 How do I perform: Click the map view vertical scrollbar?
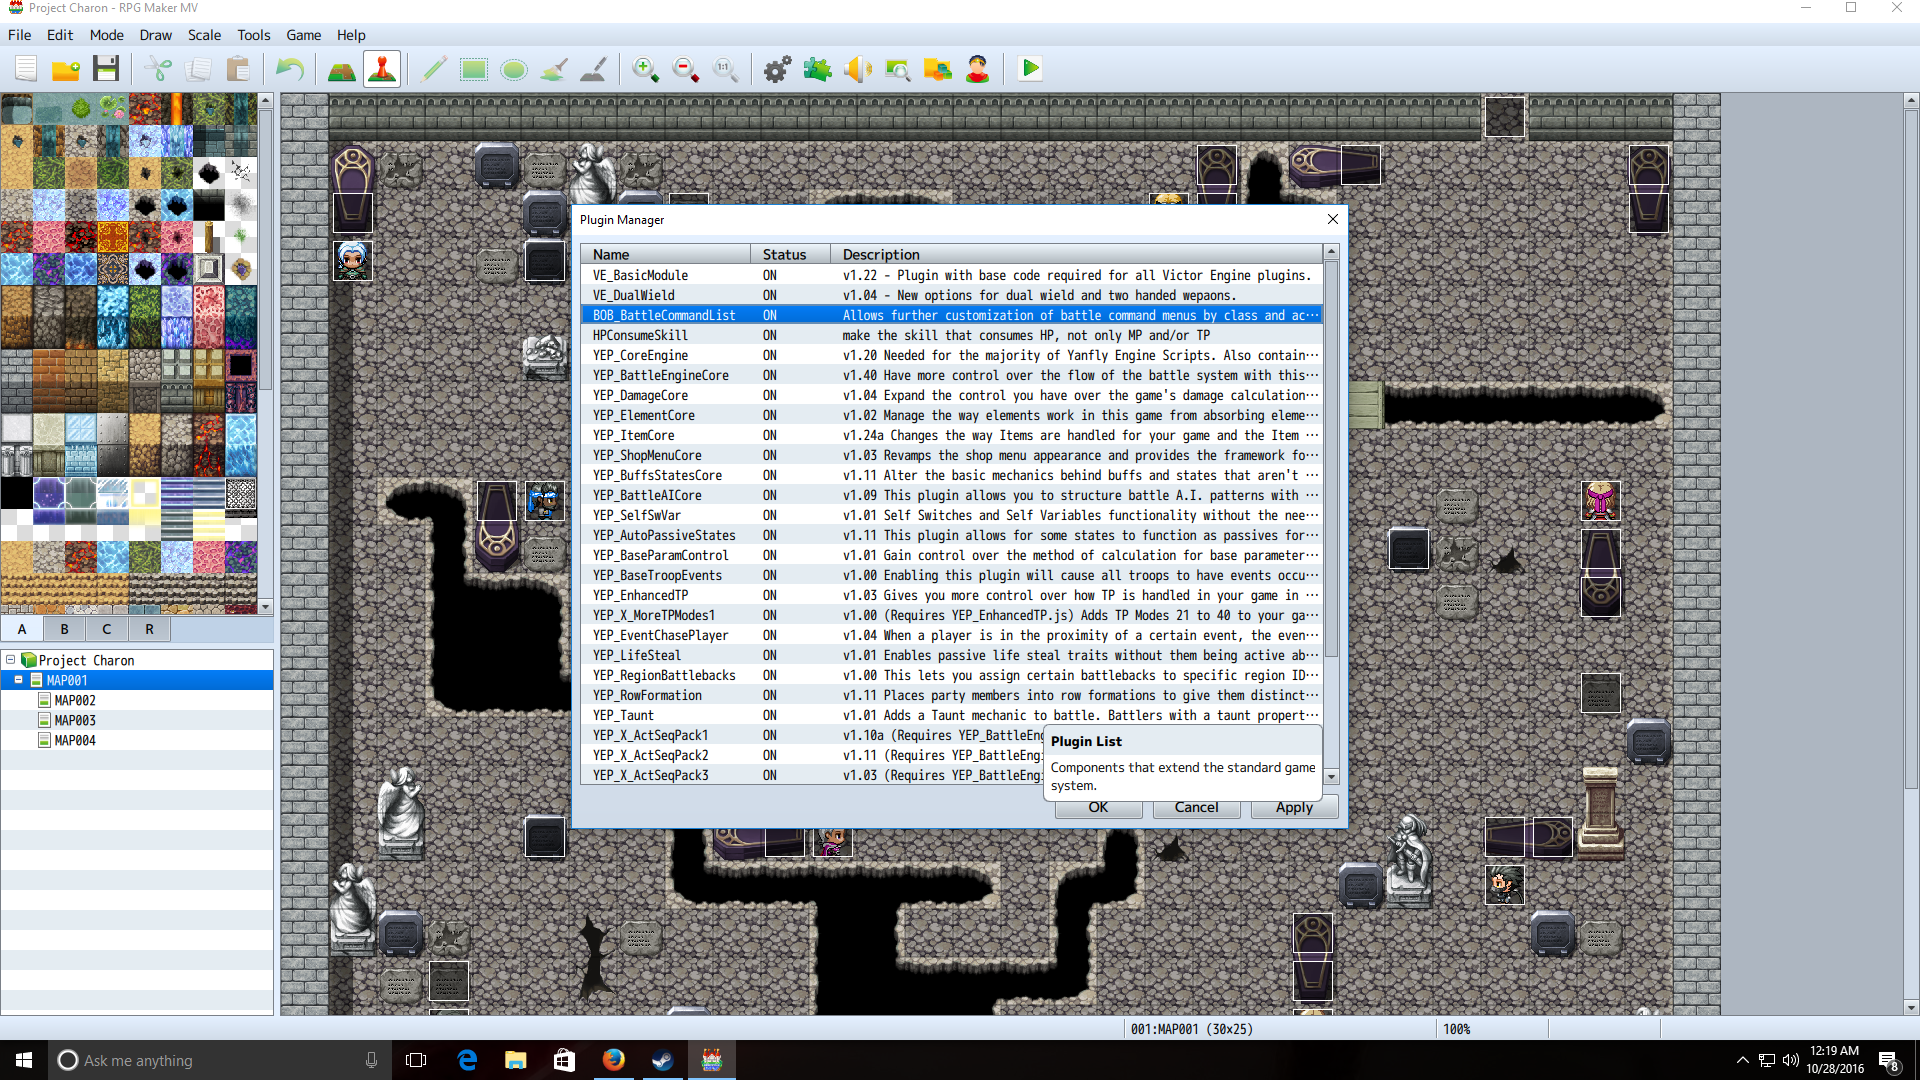coord(1911,554)
